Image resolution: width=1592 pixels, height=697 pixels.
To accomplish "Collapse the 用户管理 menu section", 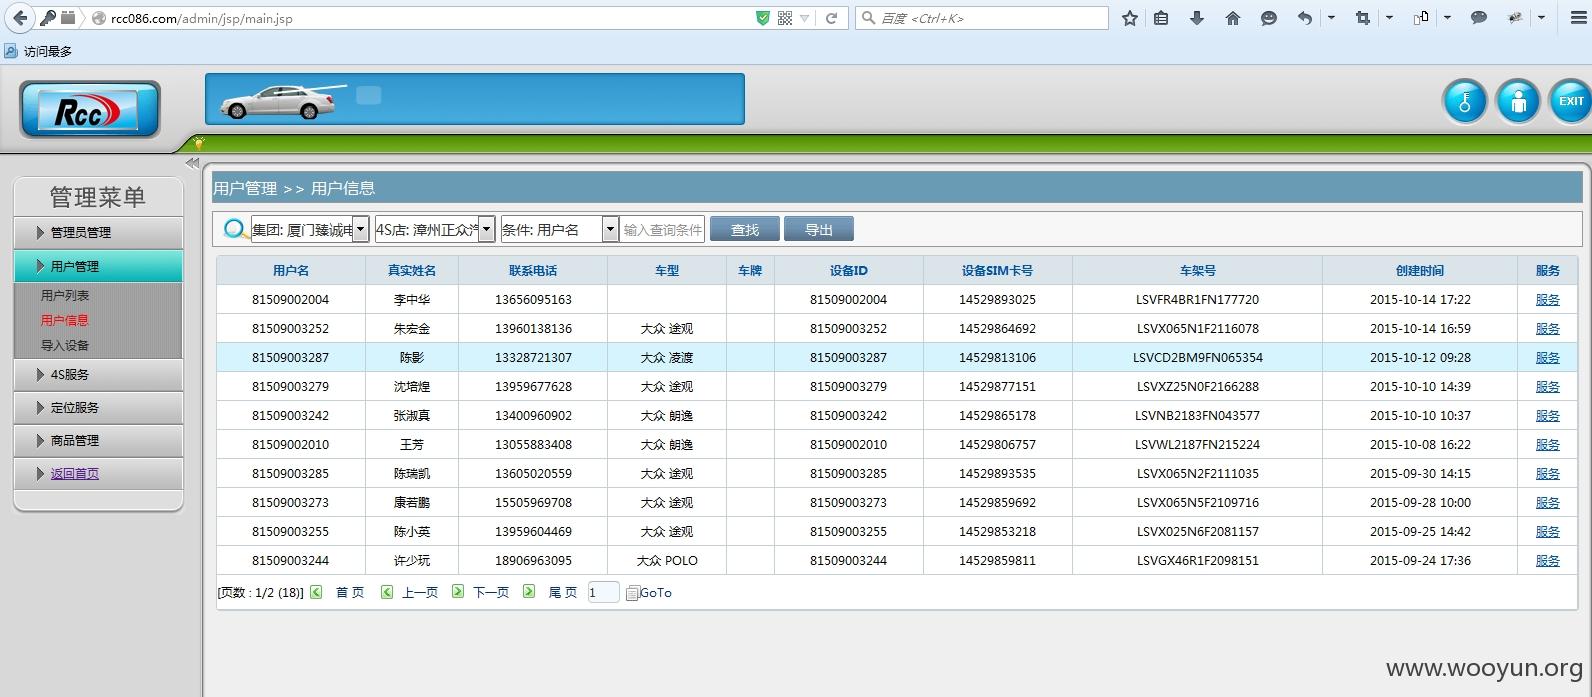I will [x=98, y=266].
